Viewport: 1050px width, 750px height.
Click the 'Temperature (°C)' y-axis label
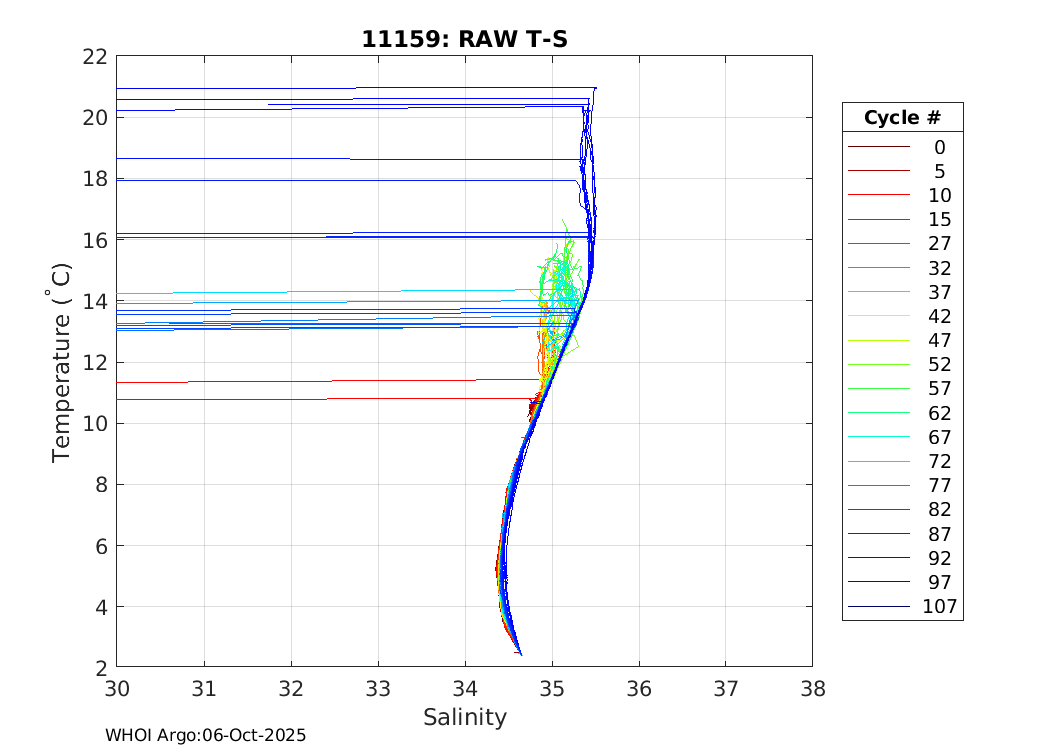[x=62, y=362]
